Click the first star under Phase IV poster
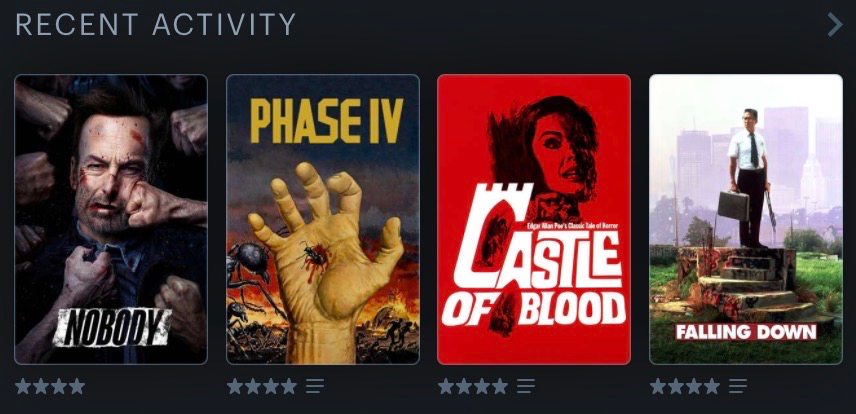 tap(235, 387)
